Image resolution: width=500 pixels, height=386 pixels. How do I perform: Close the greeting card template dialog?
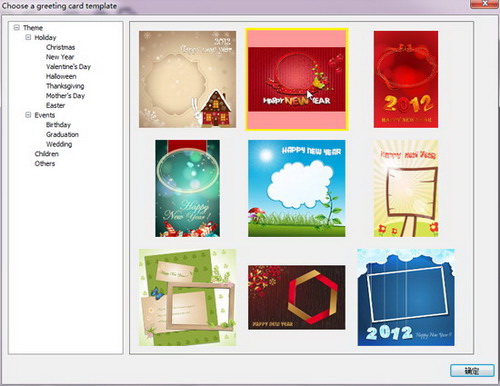[485, 4]
